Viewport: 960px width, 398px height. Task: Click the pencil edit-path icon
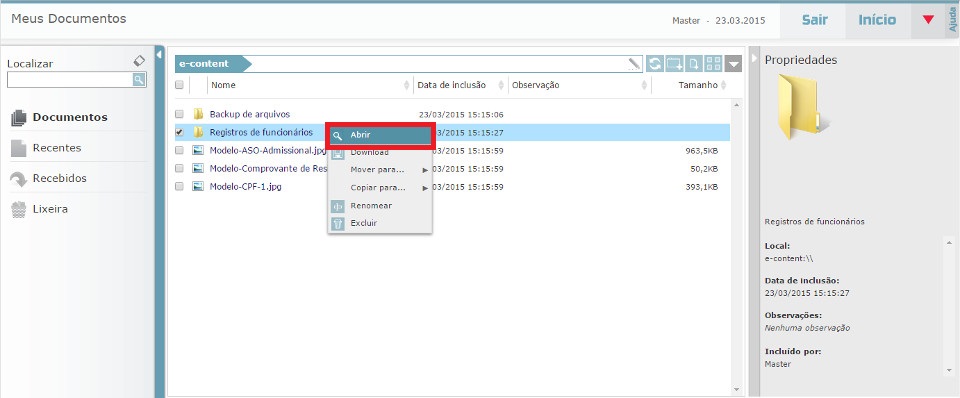pyautogui.click(x=635, y=64)
